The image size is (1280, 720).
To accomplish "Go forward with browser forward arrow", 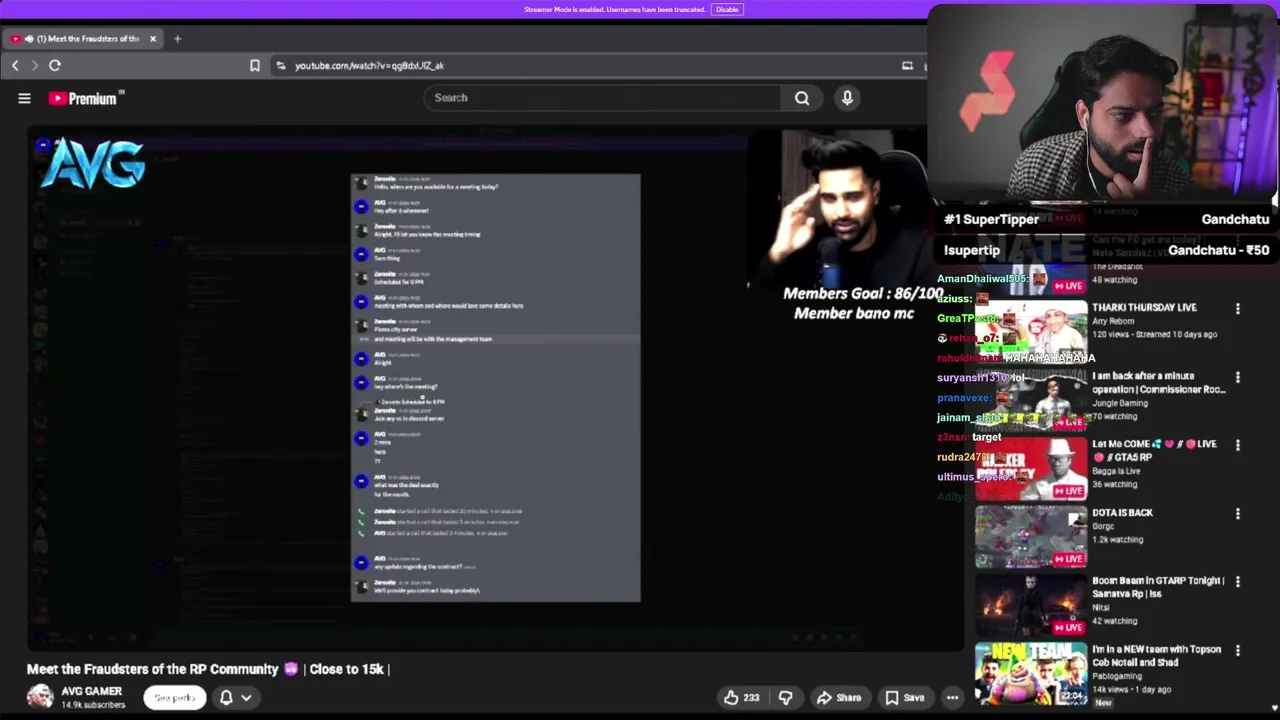I will [x=34, y=65].
